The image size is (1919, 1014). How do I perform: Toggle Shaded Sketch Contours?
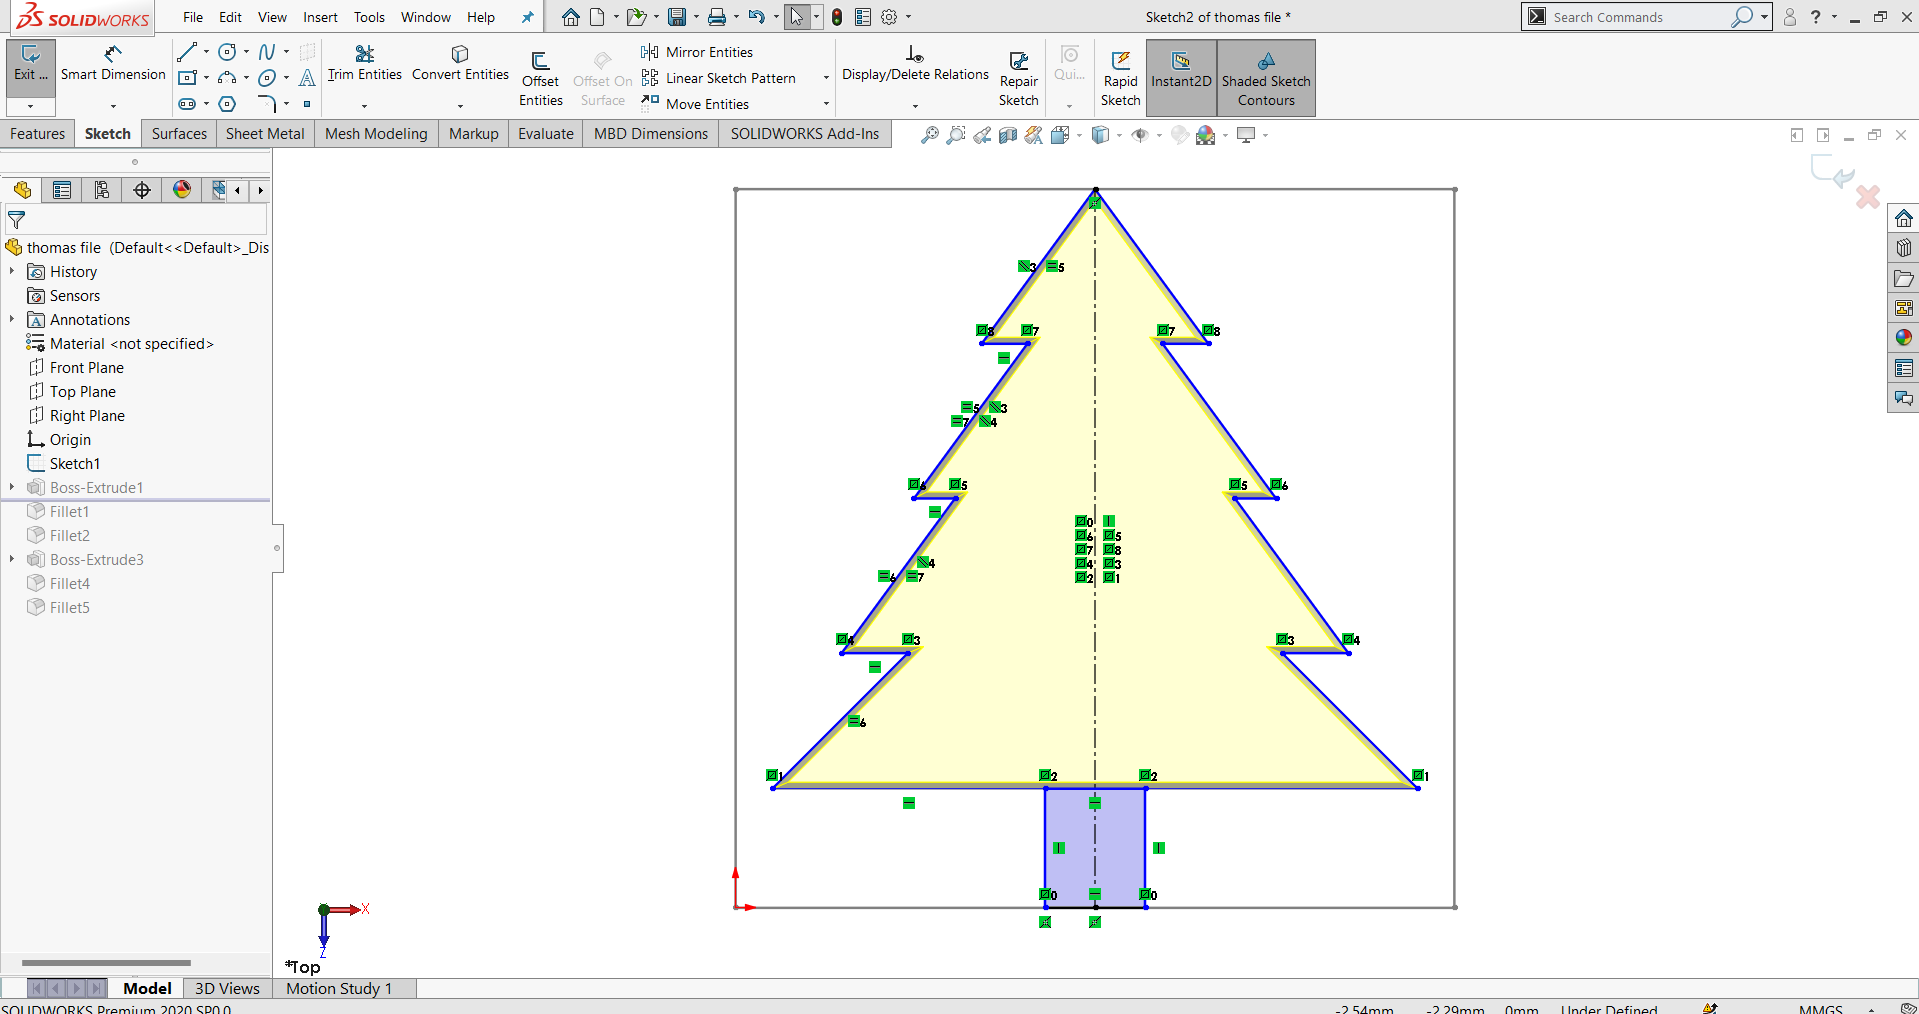tap(1266, 78)
